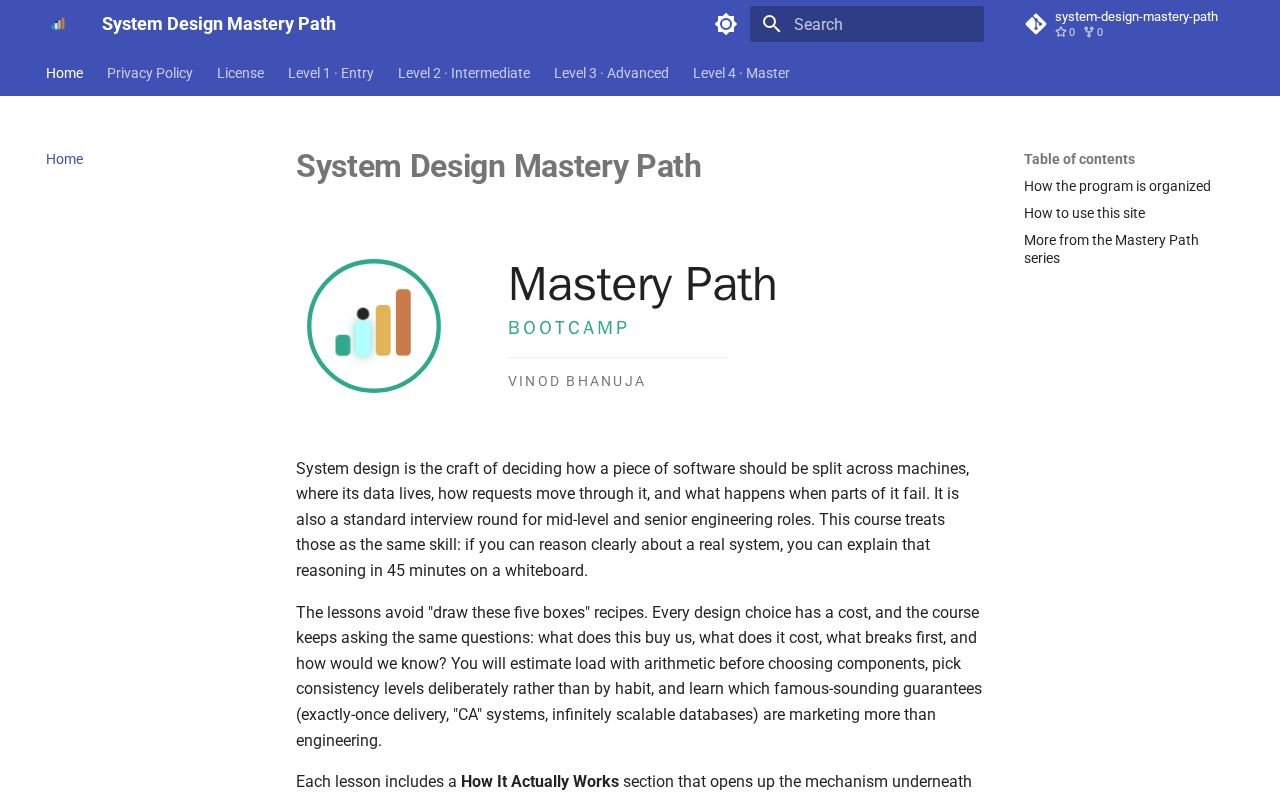Jump to More from the Mastery Path series
1280x800 pixels.
coord(1111,249)
